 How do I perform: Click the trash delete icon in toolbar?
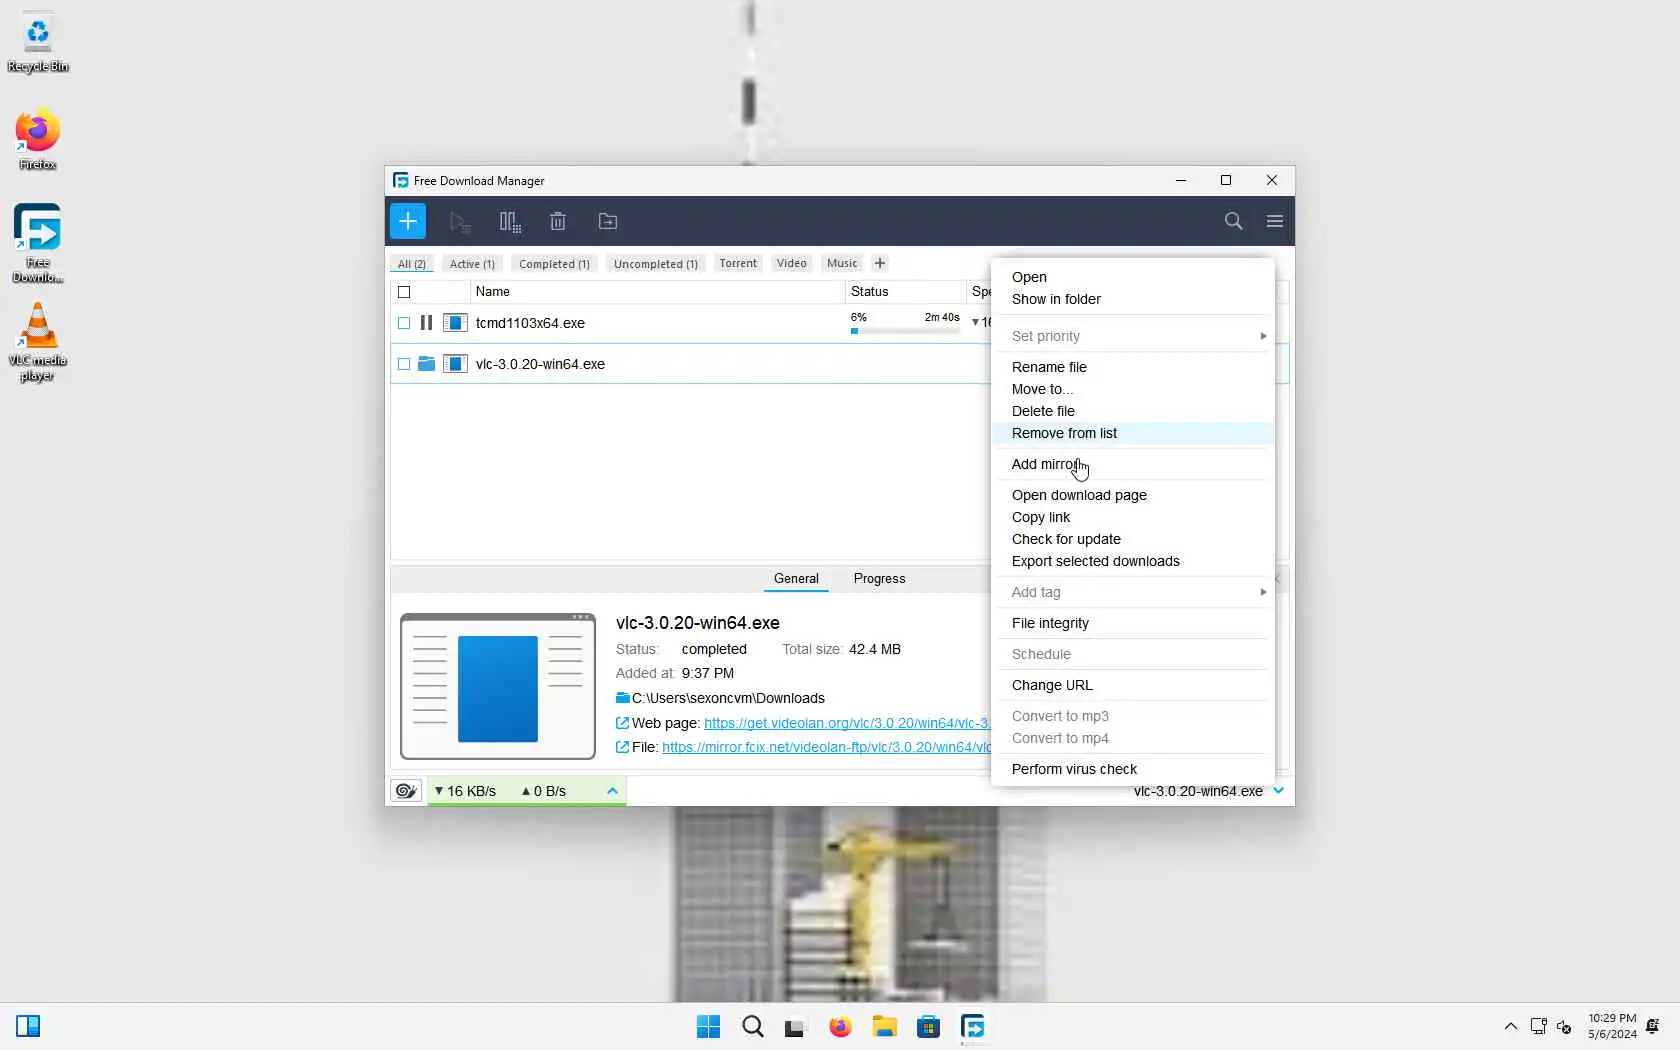[x=558, y=222]
